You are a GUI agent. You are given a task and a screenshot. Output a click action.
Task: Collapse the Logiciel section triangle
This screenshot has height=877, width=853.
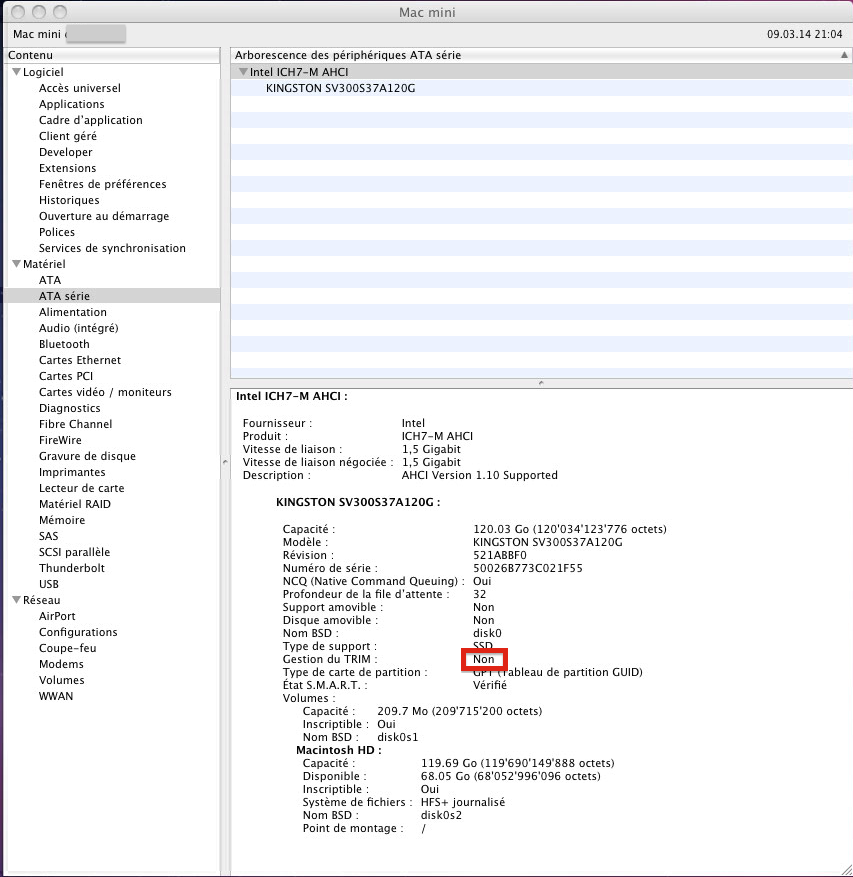(x=16, y=72)
